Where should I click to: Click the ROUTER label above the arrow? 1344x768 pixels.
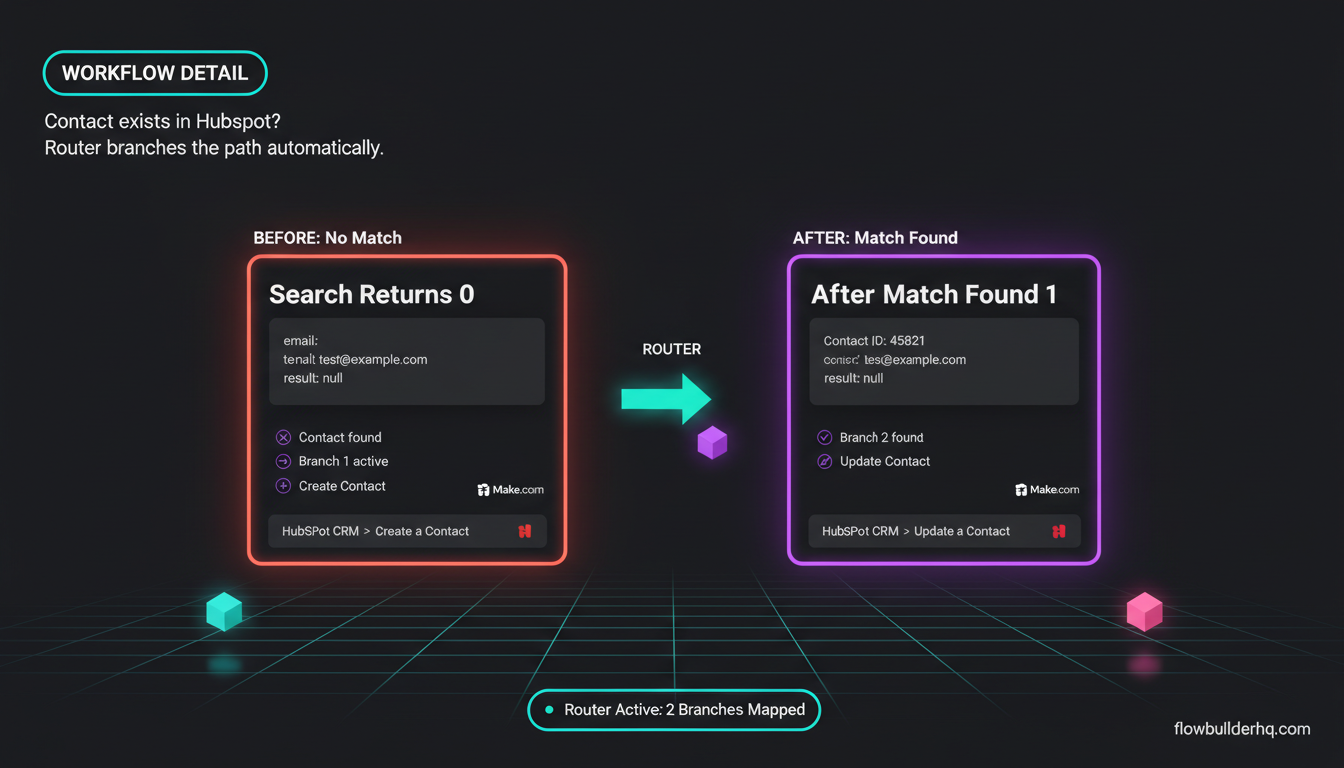tap(671, 349)
